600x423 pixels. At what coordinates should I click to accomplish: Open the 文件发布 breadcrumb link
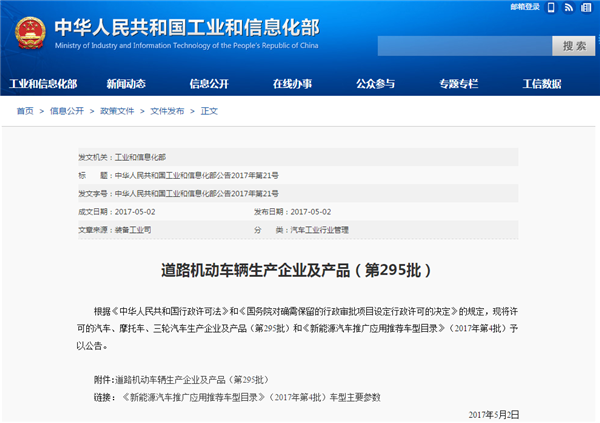(x=168, y=111)
